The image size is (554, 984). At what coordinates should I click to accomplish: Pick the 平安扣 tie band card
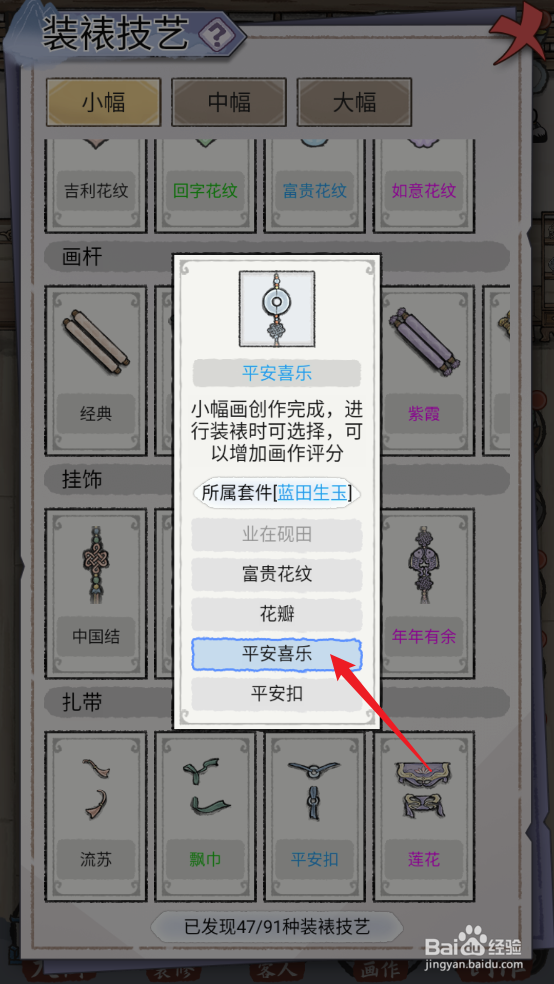click(314, 816)
